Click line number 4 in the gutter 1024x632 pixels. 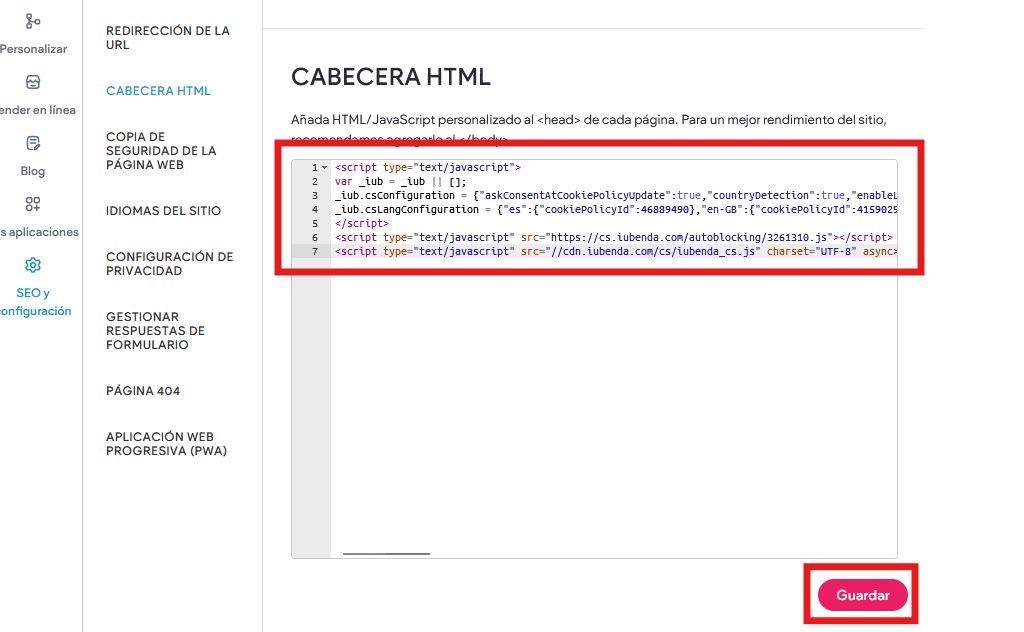[315, 210]
